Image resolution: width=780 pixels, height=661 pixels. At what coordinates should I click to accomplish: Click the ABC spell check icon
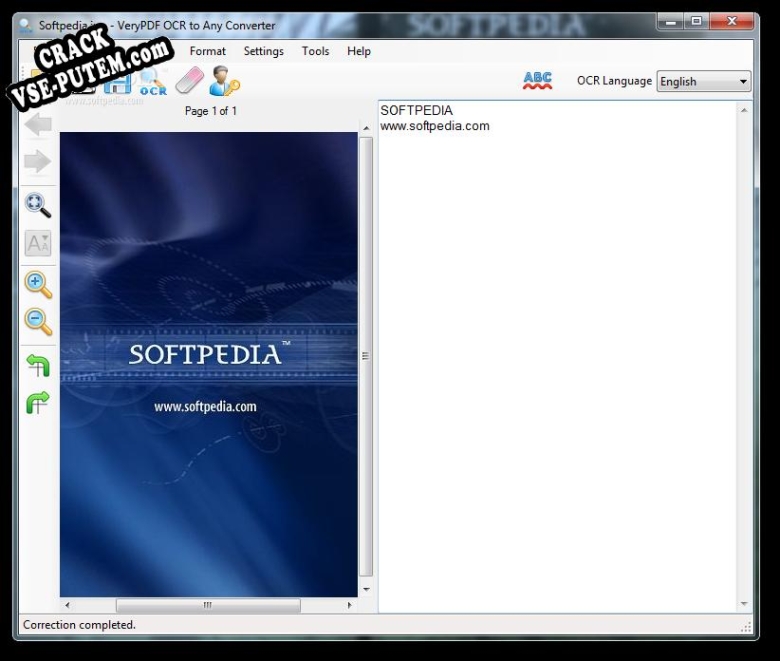coord(537,81)
